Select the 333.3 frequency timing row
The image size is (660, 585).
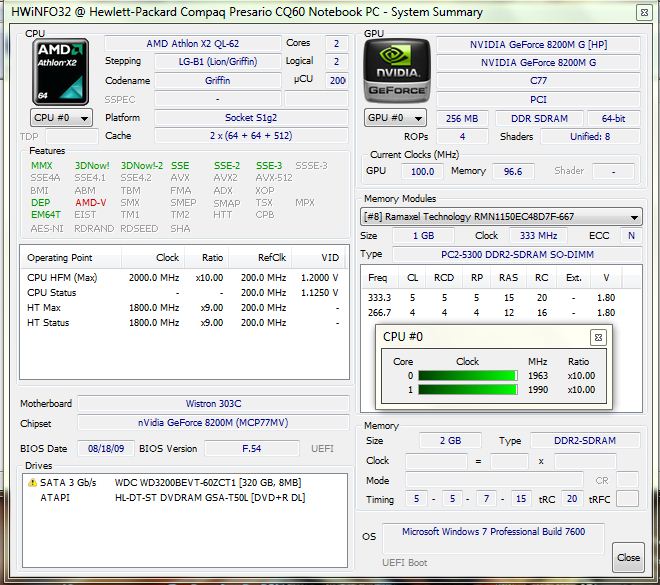tap(501, 298)
